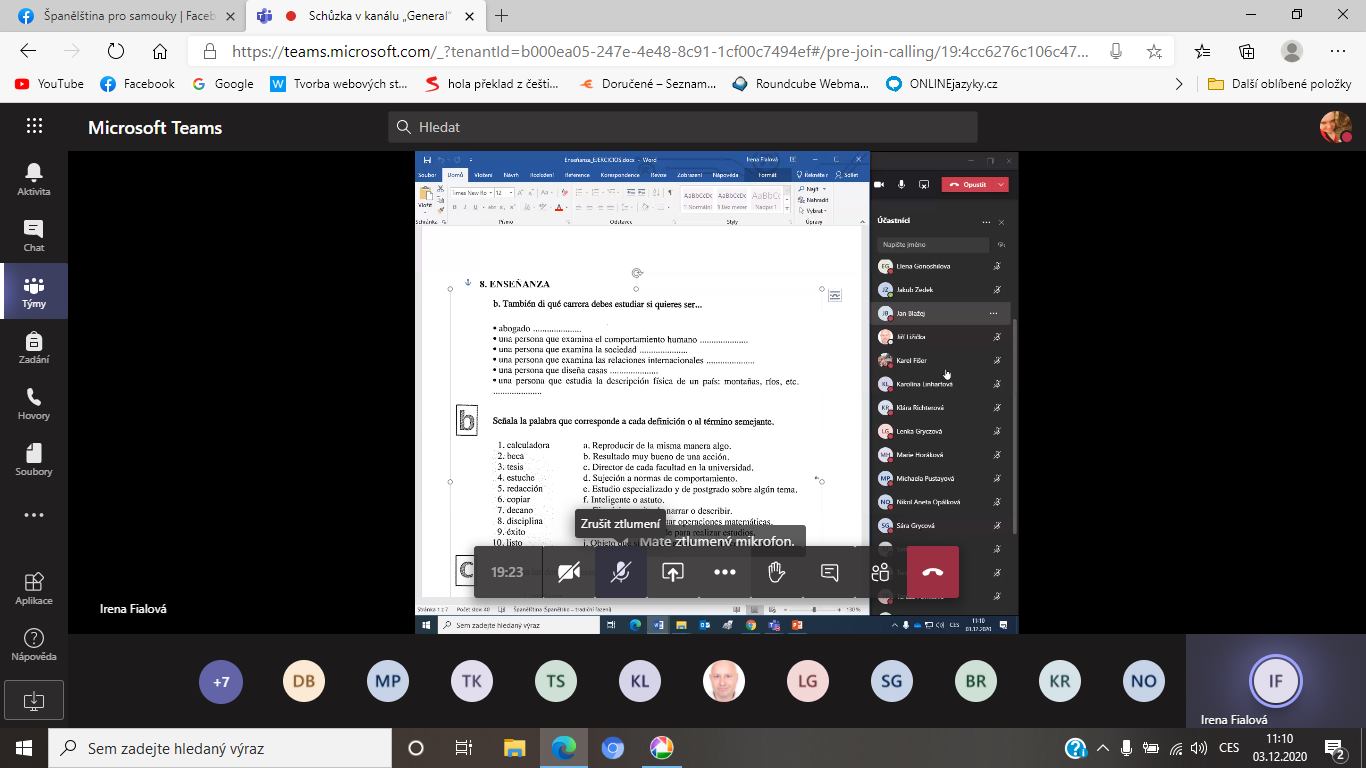The width and height of the screenshot is (1366, 768).
Task: Open Hovory (calls) in the sidebar
Action: 34,403
